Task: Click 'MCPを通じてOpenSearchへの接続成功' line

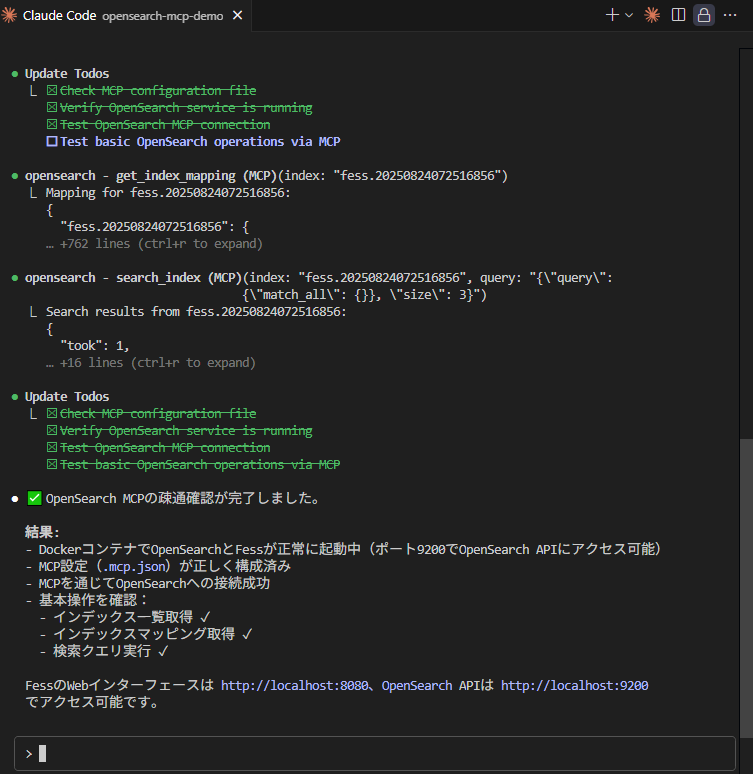Action: [x=148, y=583]
